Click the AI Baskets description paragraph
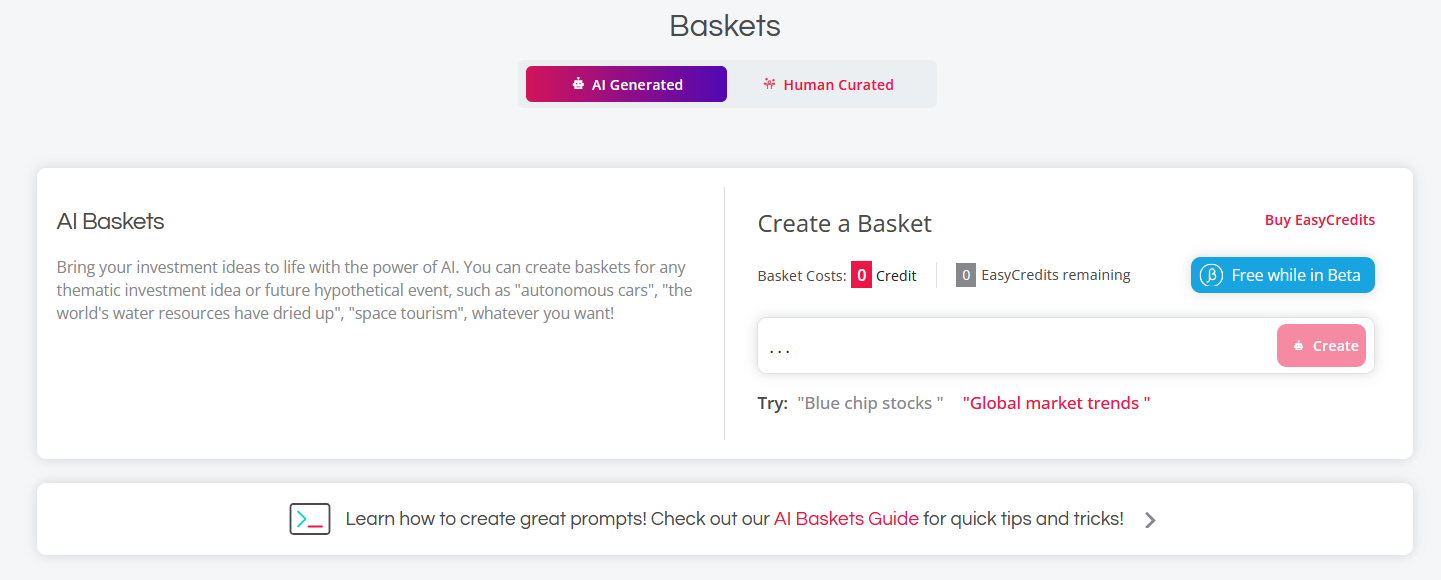 pos(375,290)
